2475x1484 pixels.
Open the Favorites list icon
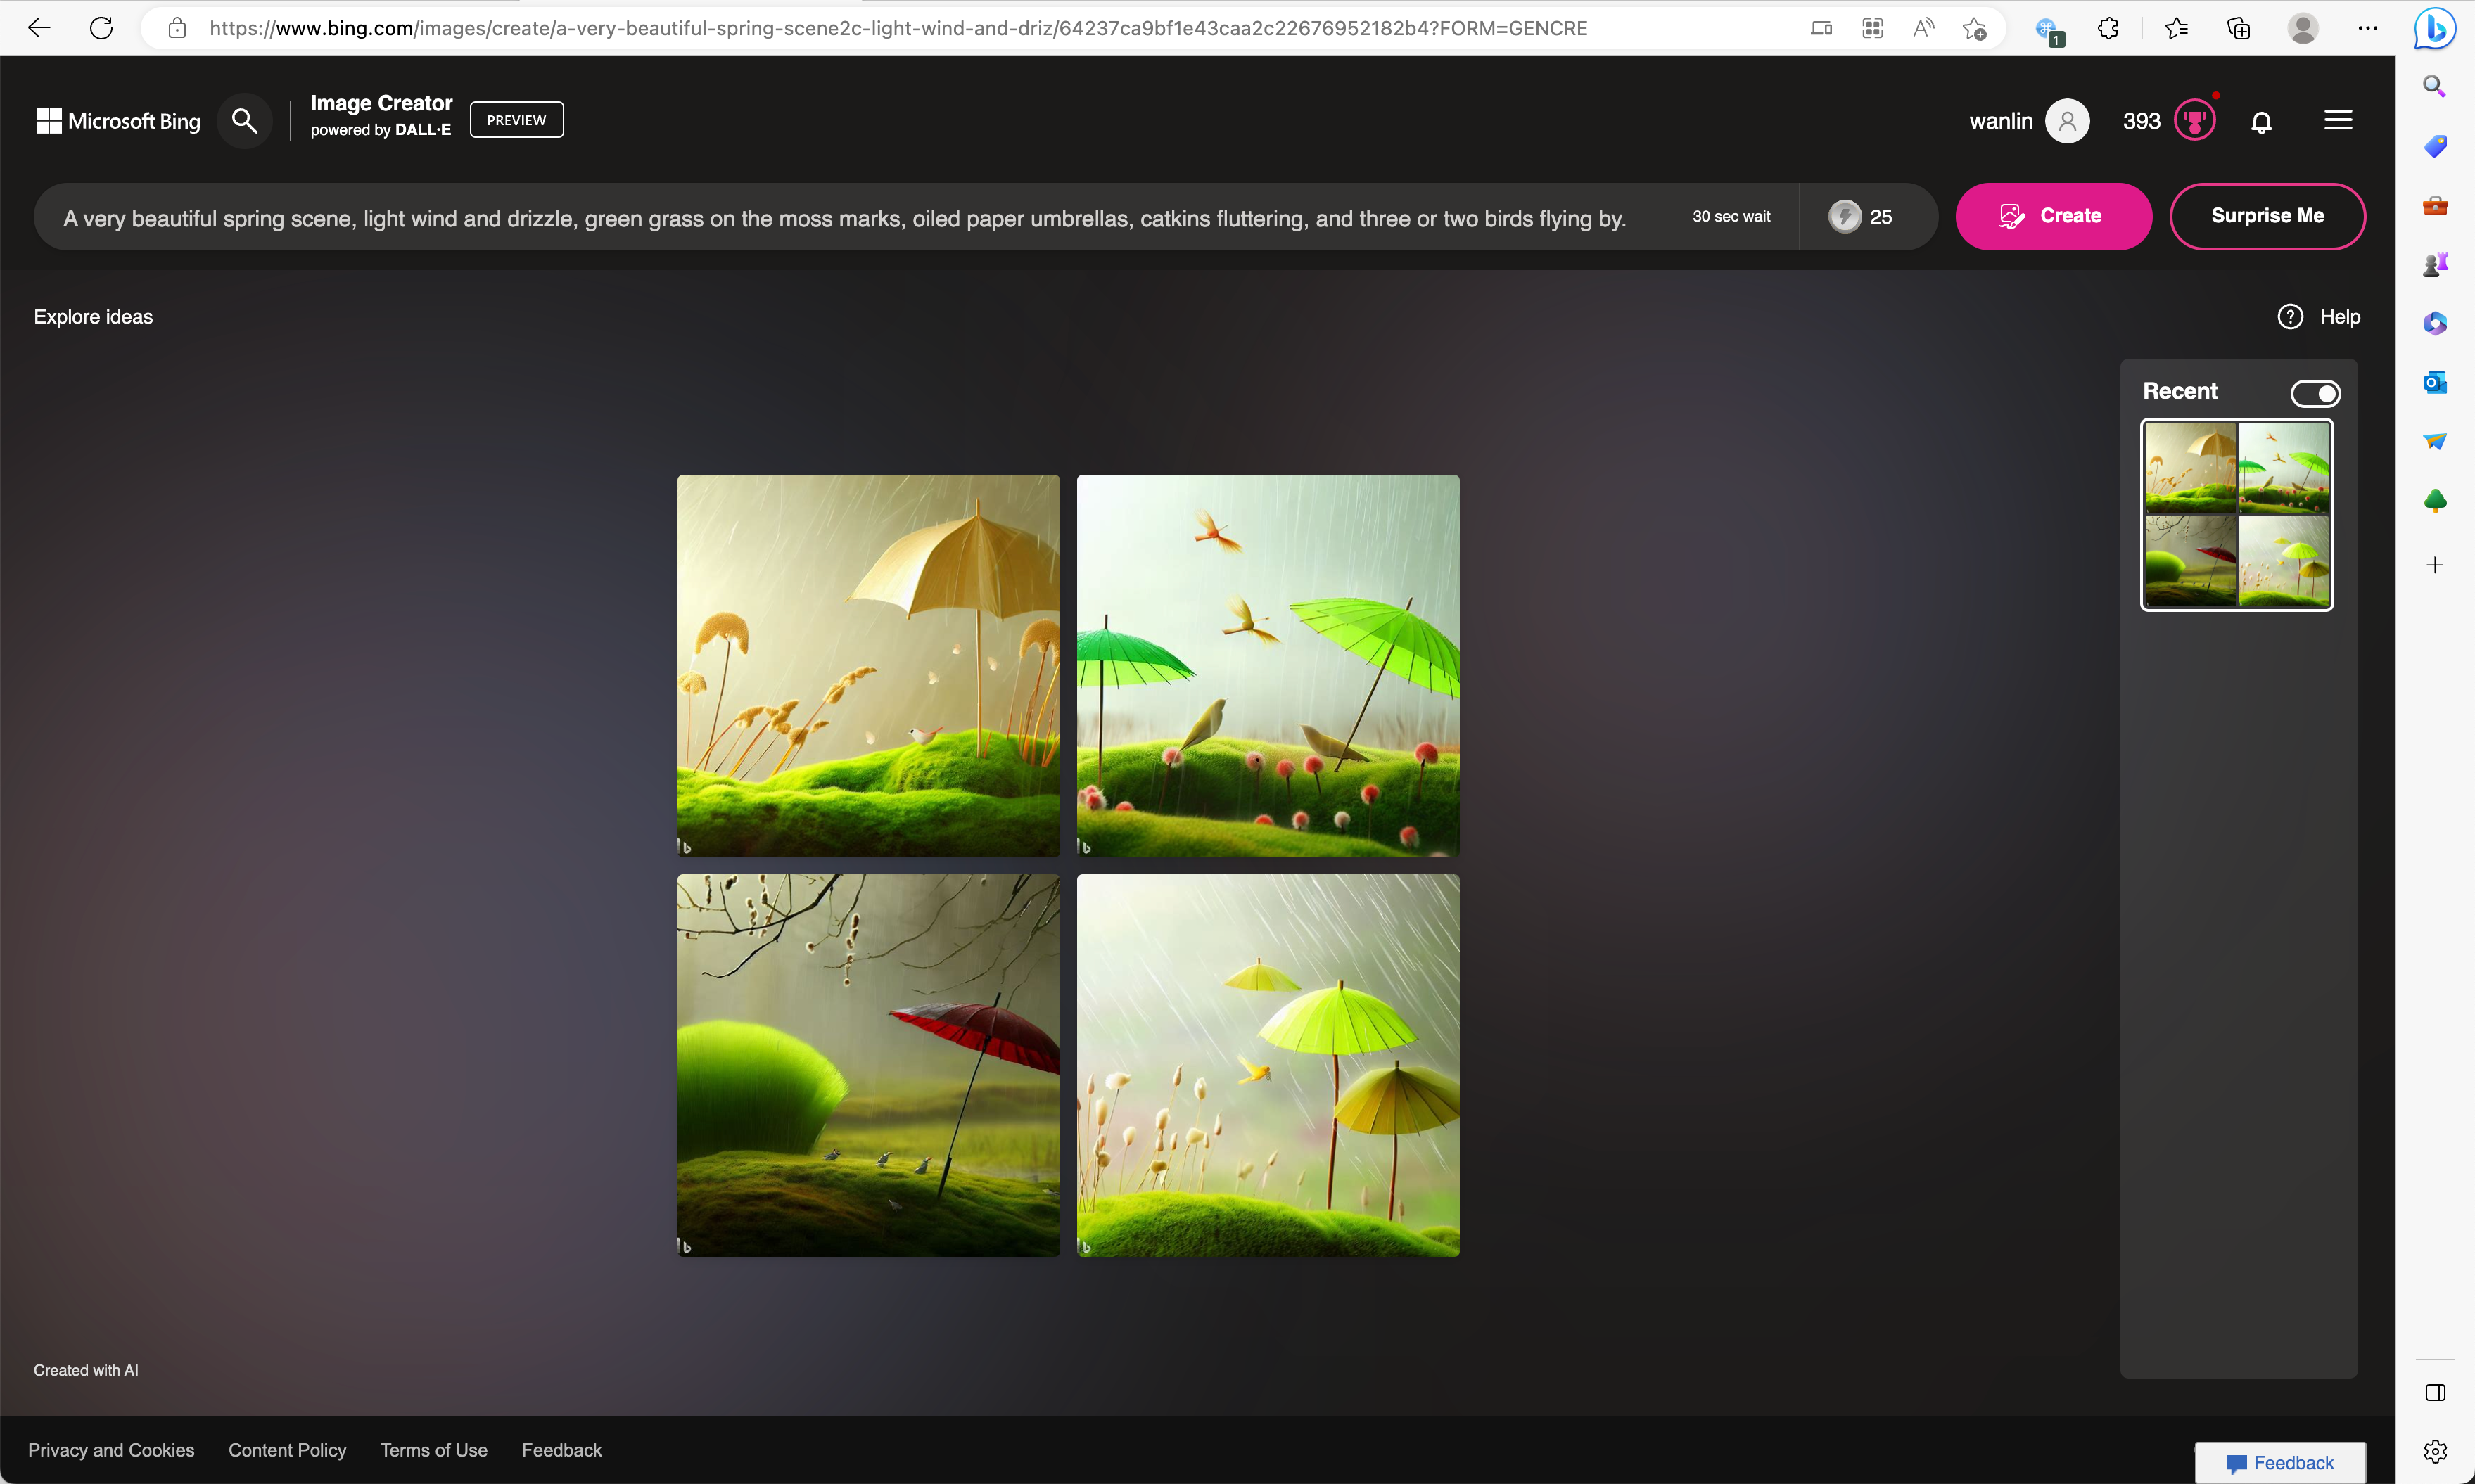(x=2176, y=28)
